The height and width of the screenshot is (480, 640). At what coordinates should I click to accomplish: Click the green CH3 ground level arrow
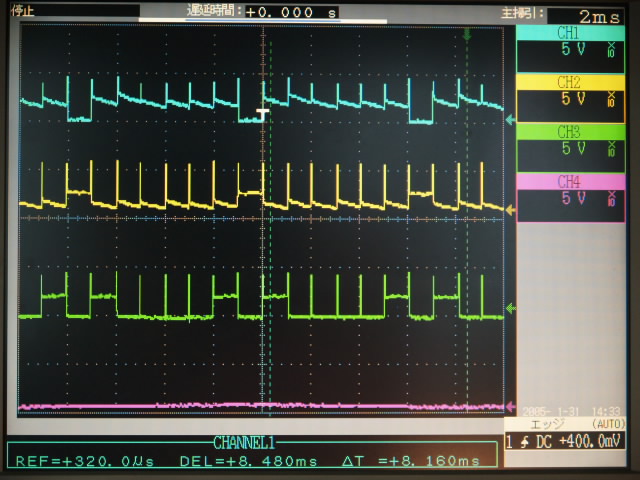[x=511, y=309]
